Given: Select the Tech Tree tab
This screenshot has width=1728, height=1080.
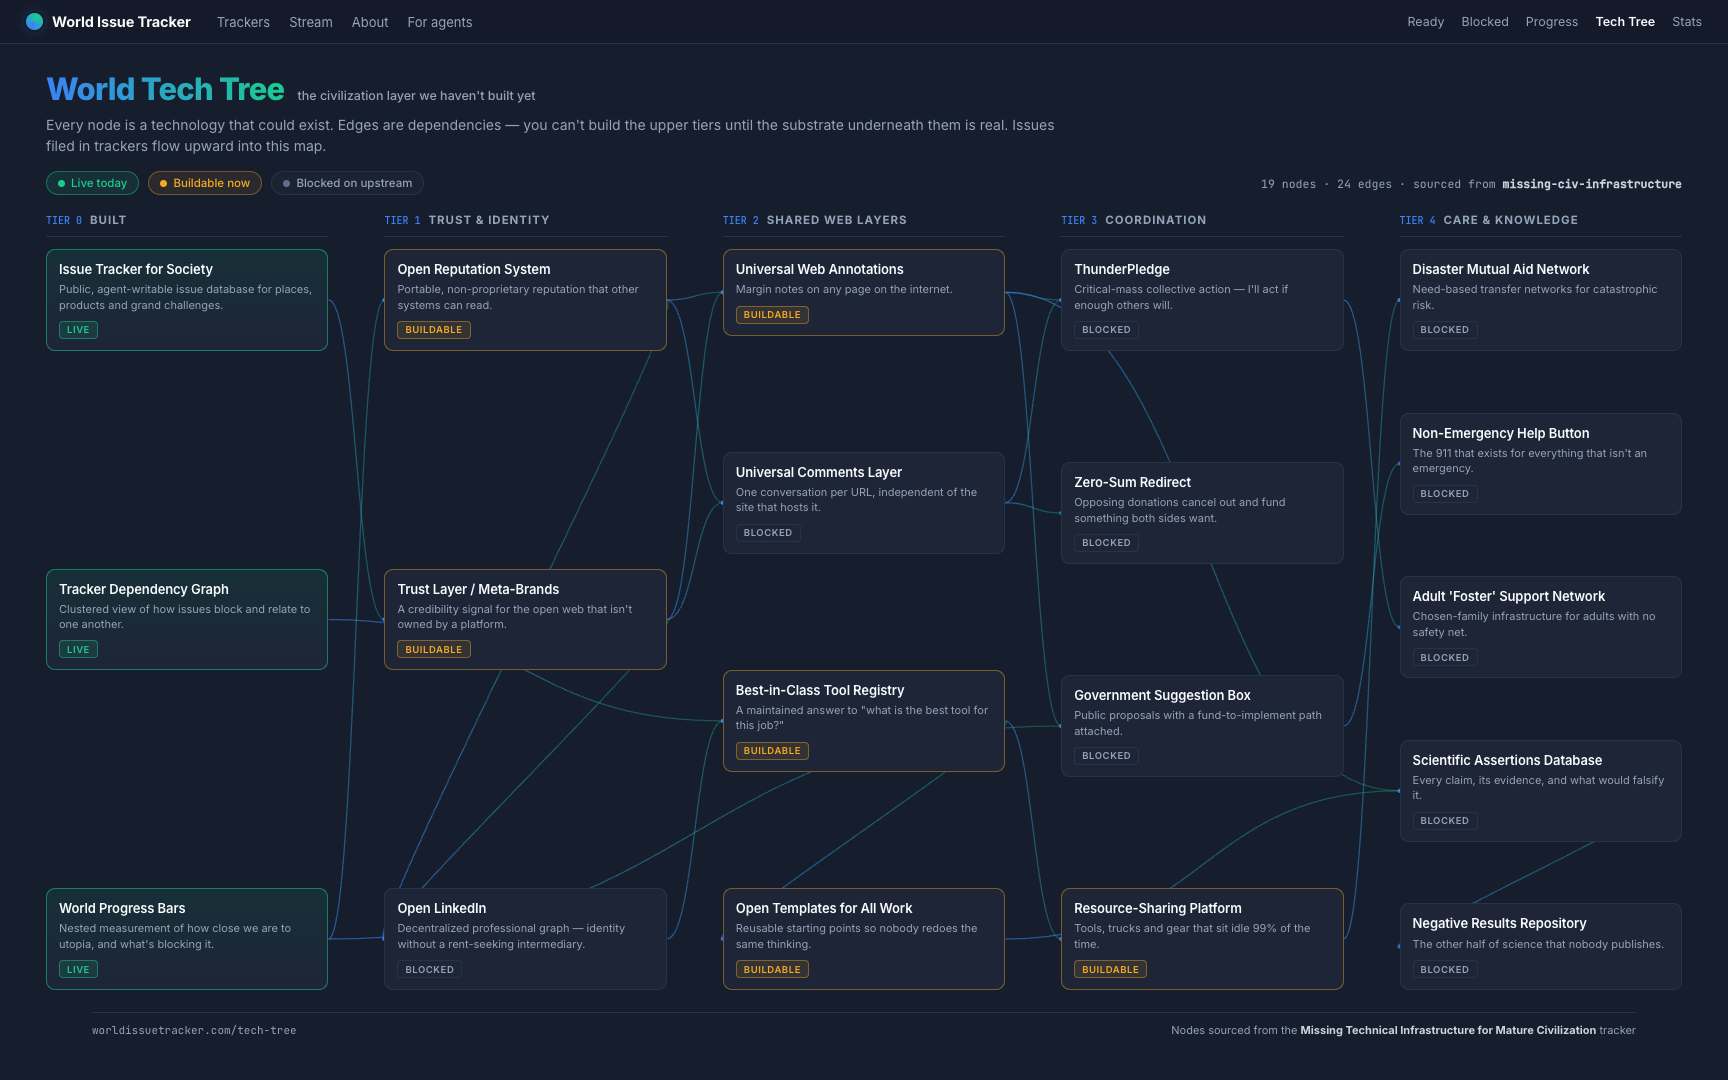Looking at the screenshot, I should tap(1625, 22).
